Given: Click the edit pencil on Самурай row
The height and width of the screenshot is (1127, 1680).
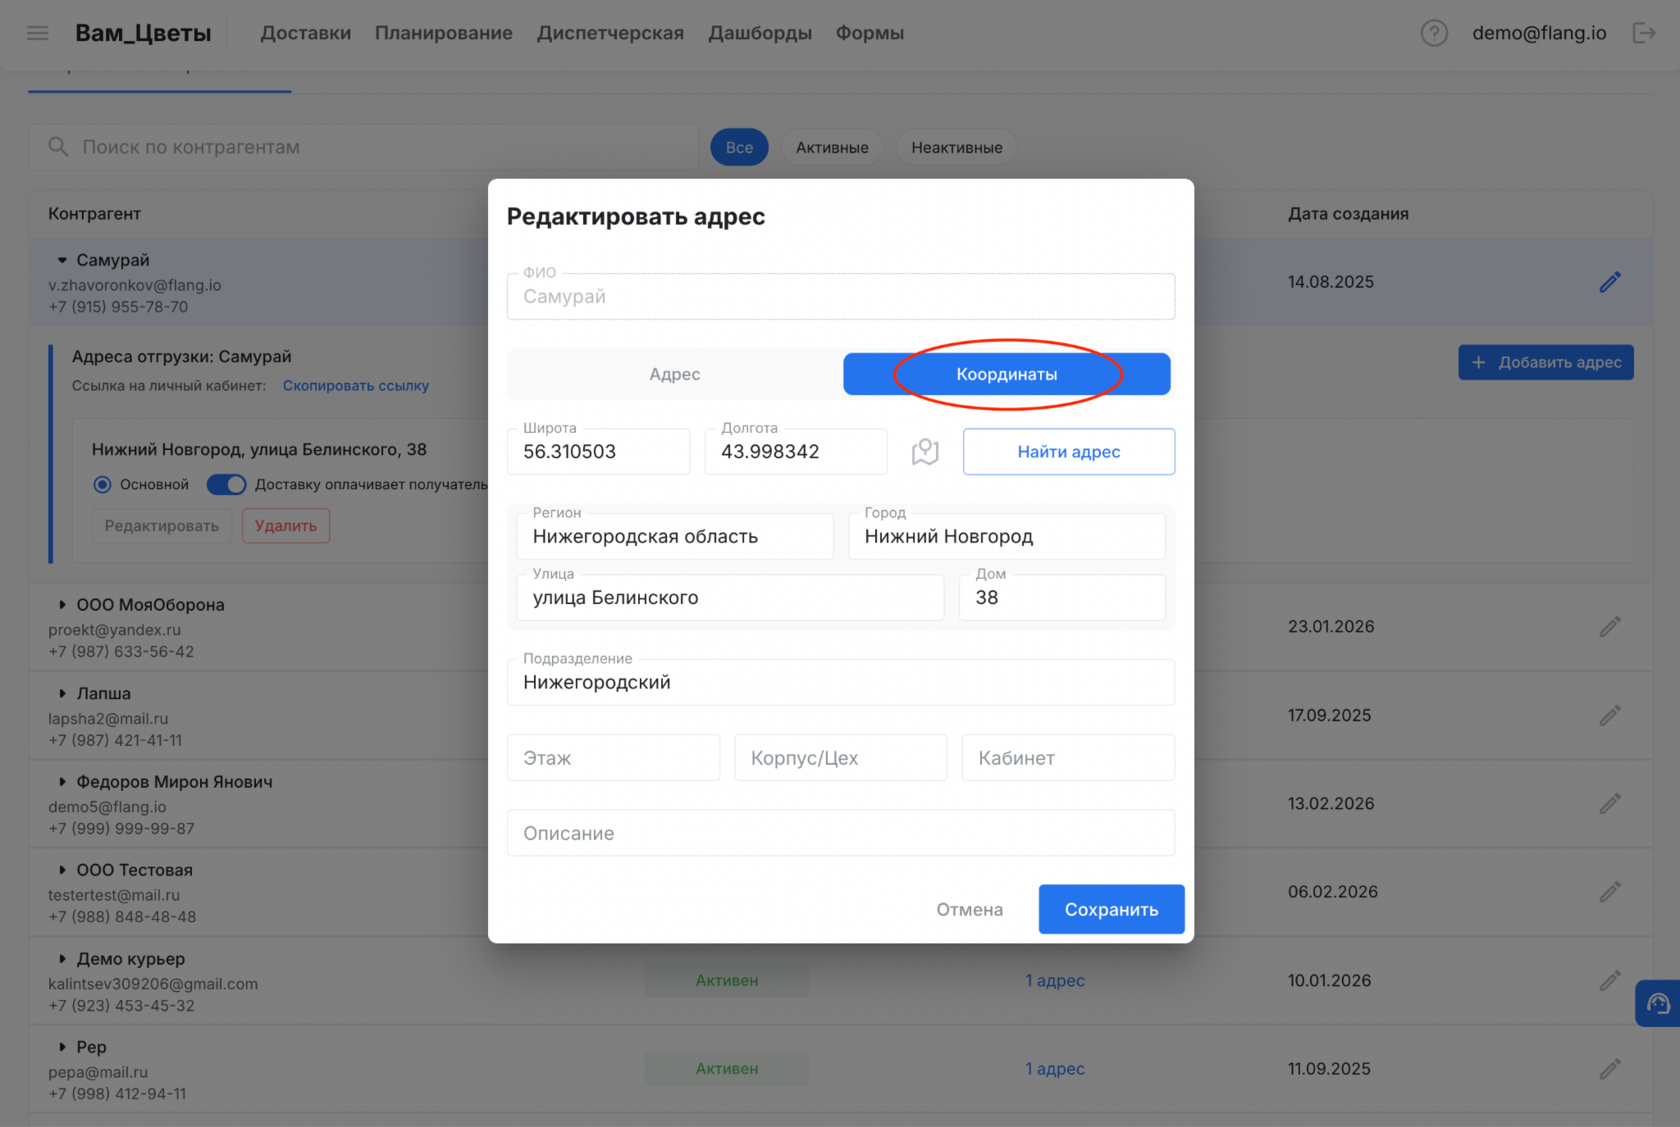Looking at the screenshot, I should (x=1610, y=282).
